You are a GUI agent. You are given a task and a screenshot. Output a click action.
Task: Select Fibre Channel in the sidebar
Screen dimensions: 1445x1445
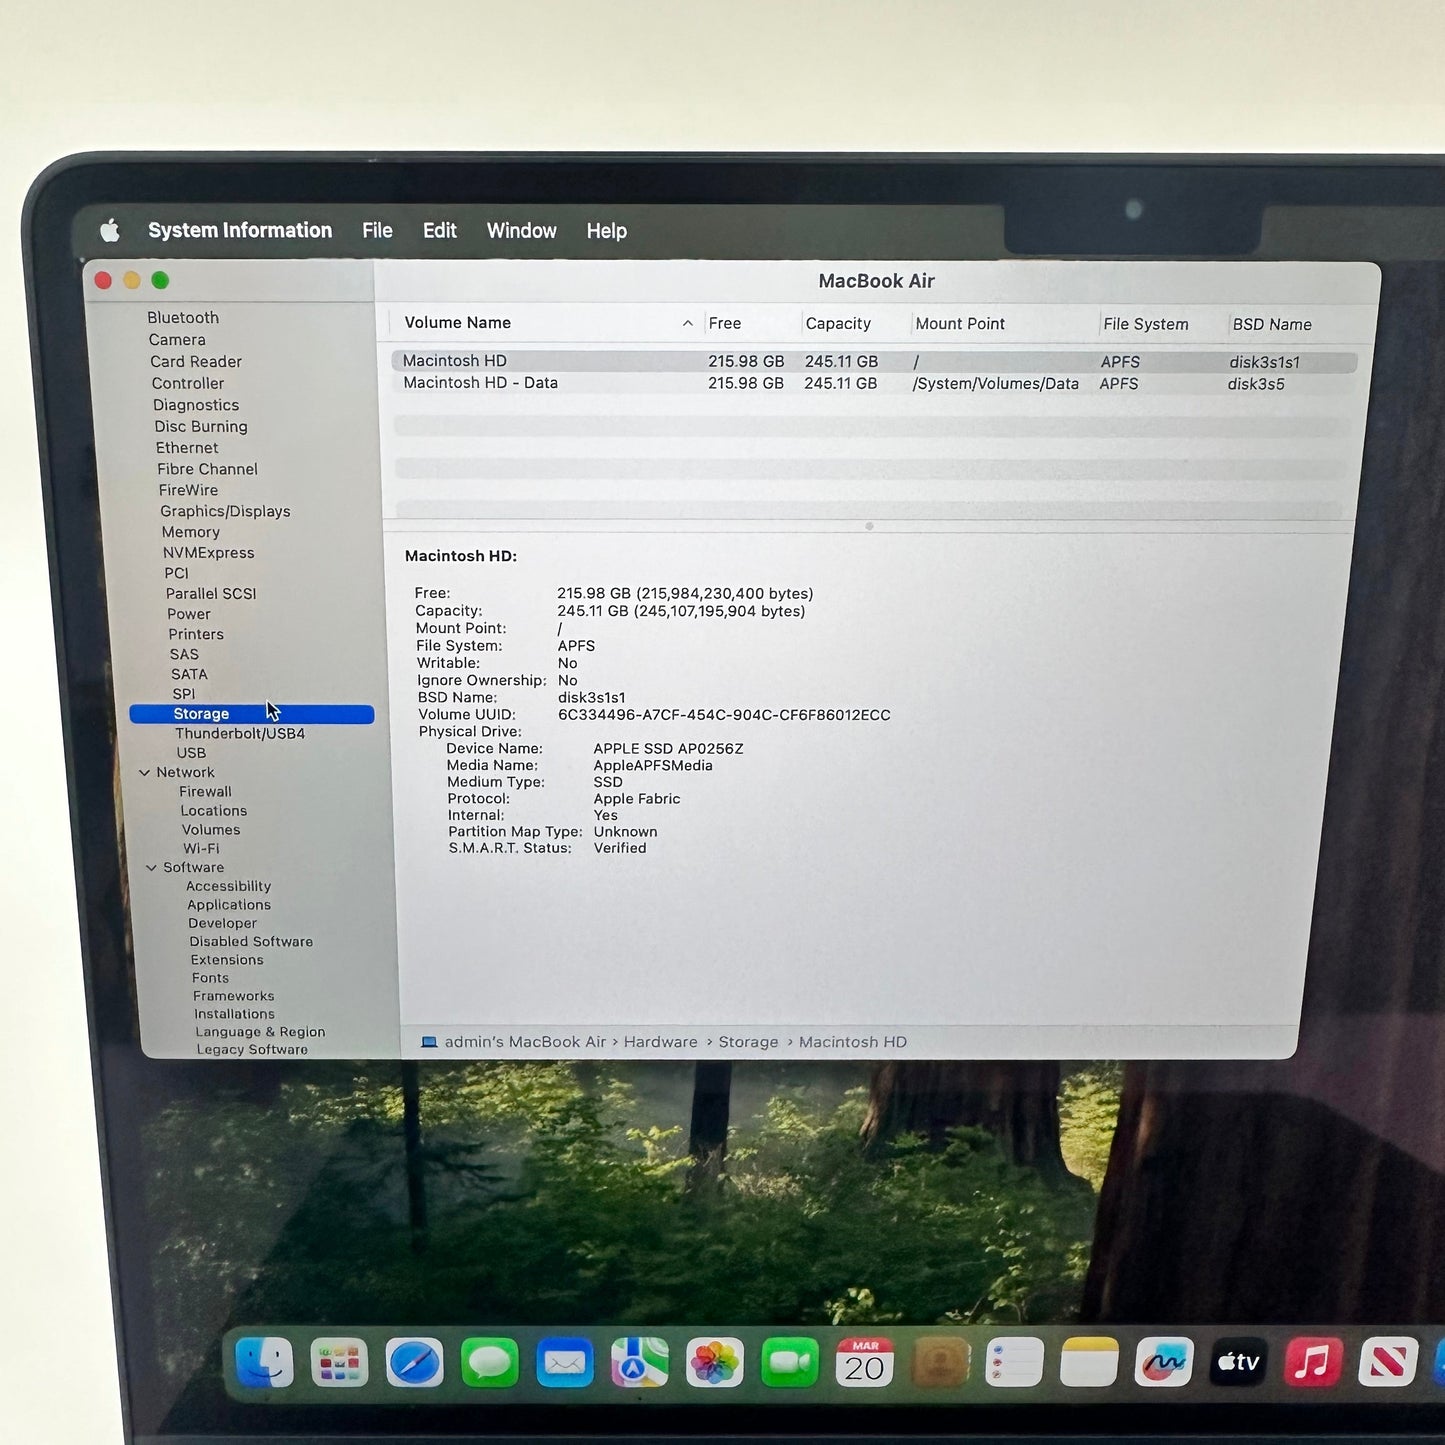click(207, 469)
